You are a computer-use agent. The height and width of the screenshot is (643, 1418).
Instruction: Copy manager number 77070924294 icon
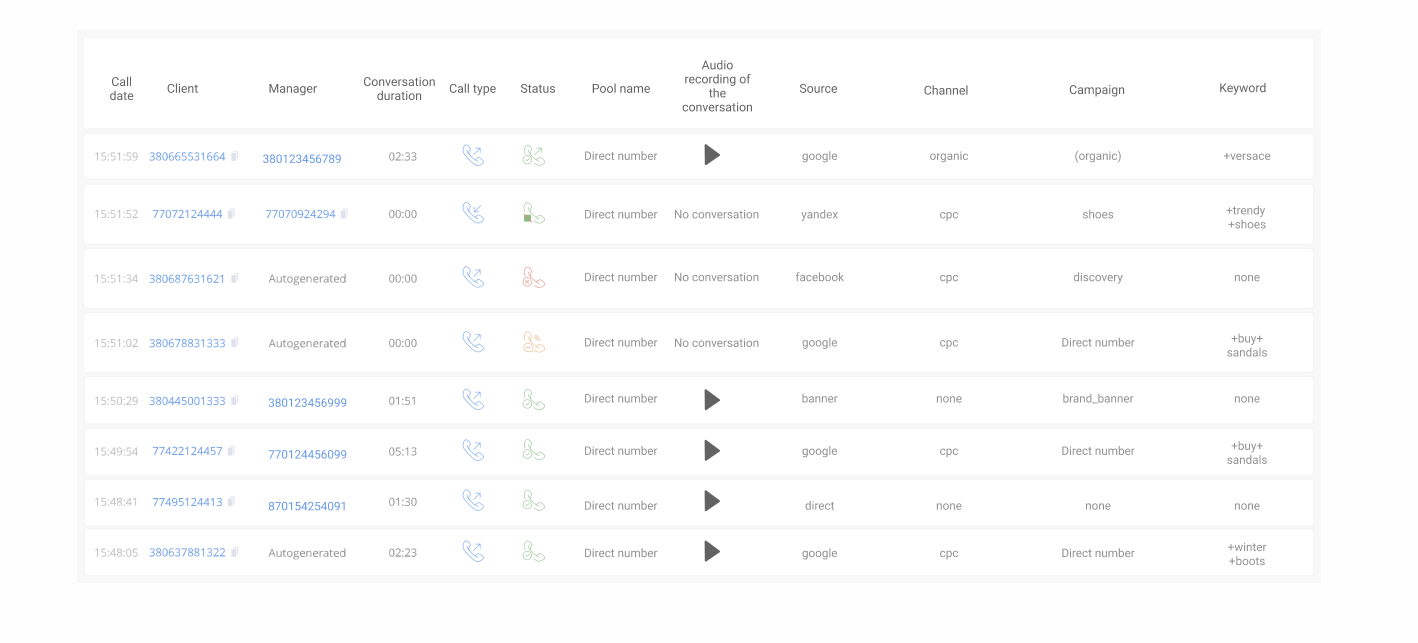345,213
